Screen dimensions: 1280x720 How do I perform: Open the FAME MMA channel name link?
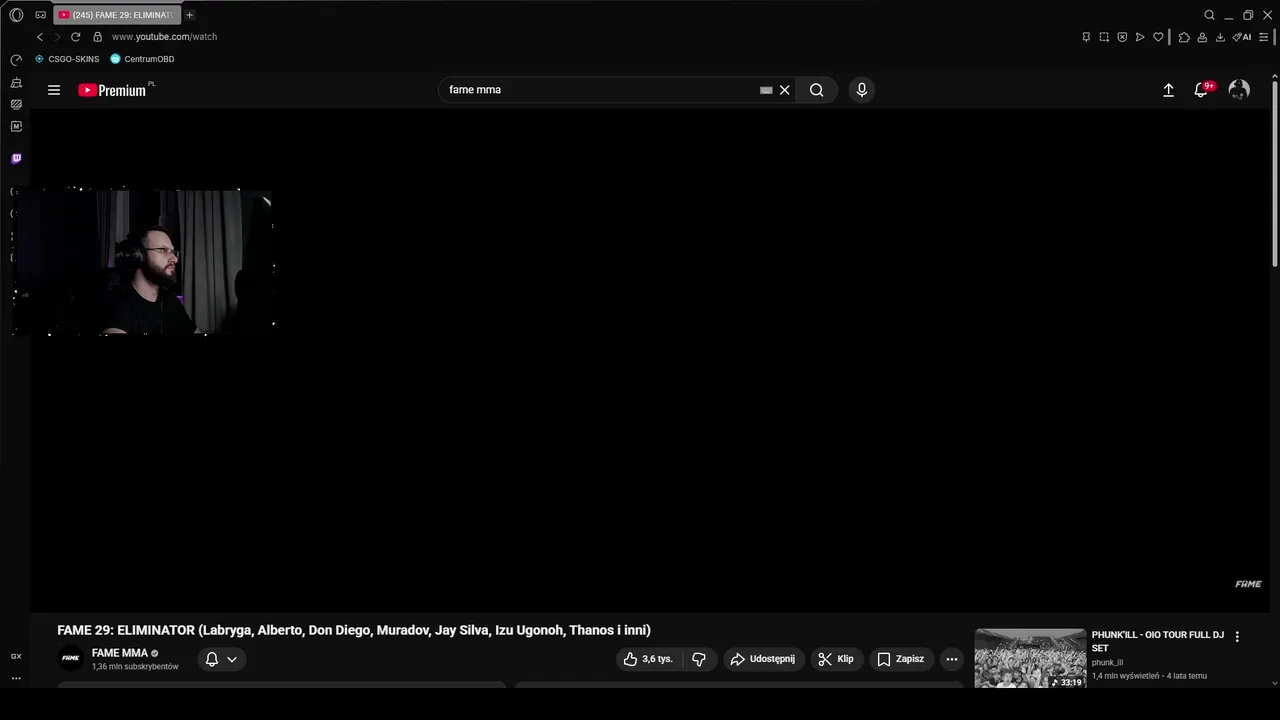pos(119,653)
